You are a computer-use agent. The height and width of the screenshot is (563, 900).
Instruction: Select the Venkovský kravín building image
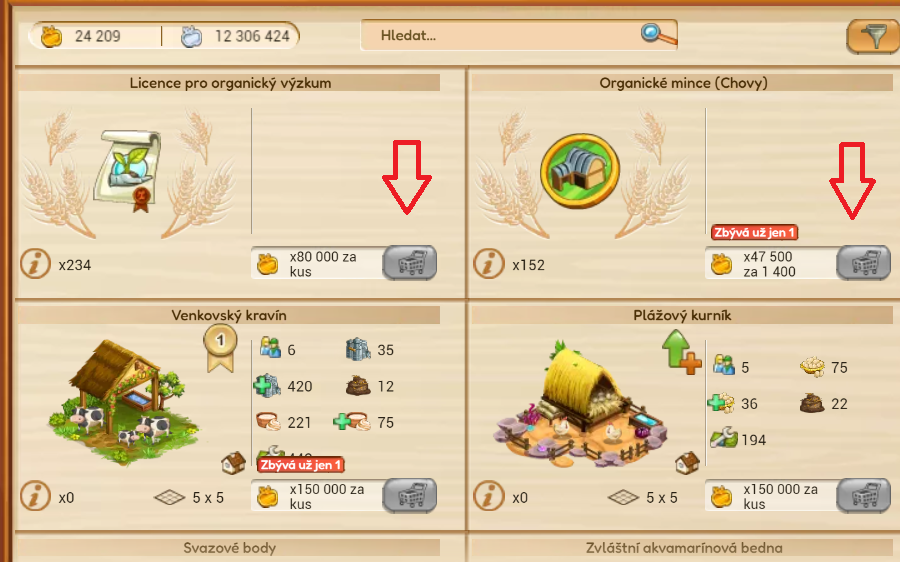click(x=123, y=402)
